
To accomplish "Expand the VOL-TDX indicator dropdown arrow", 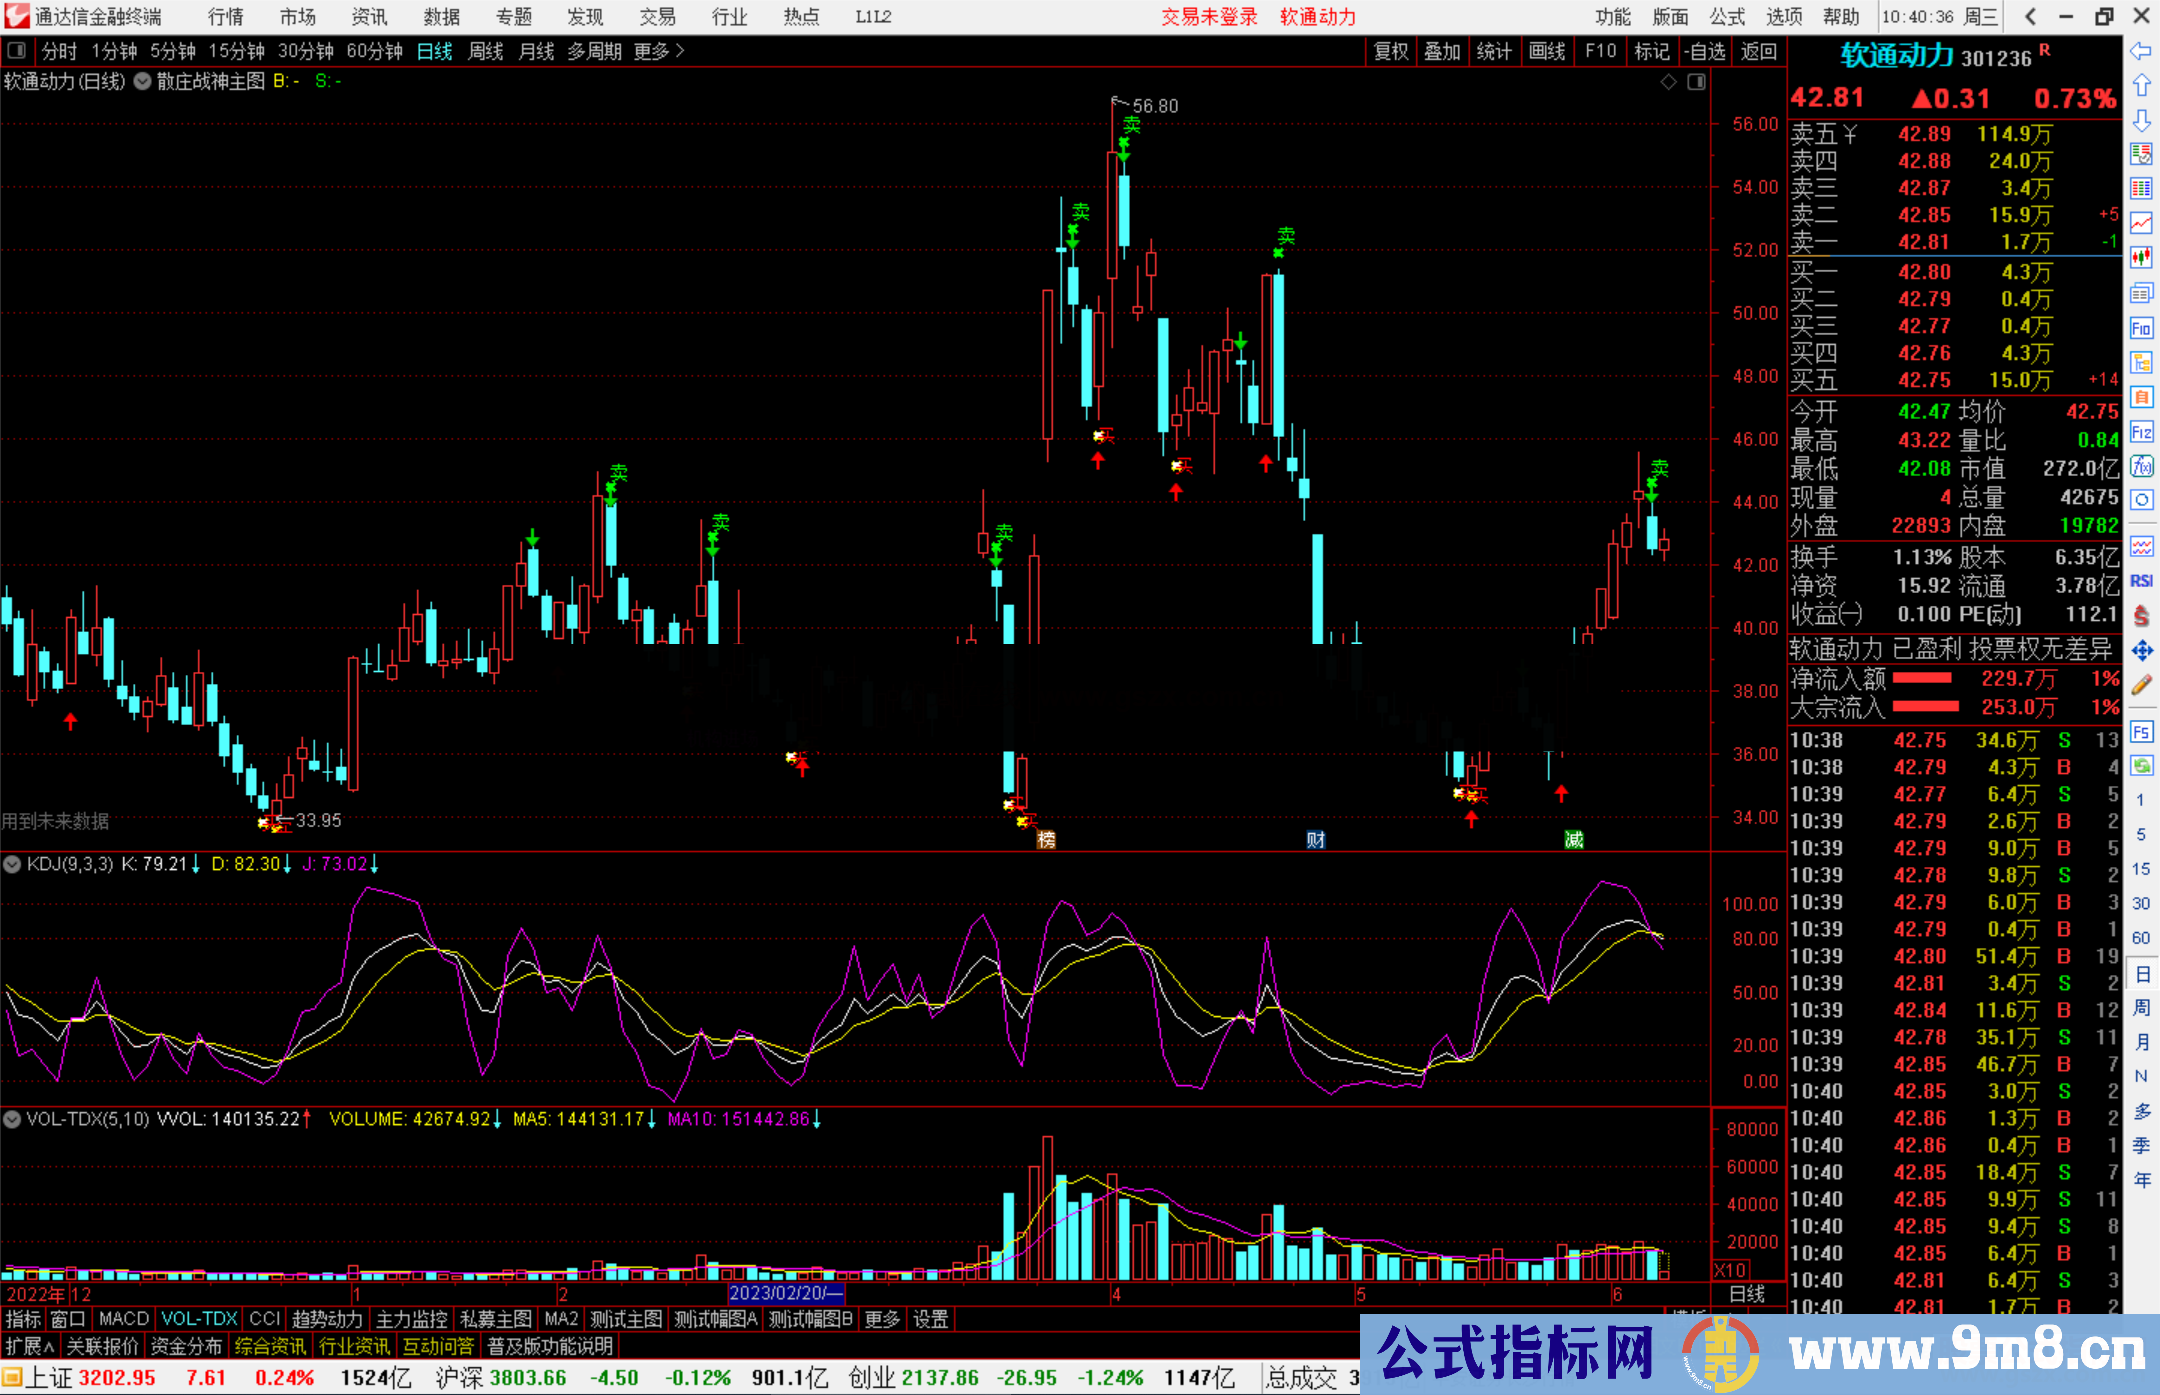I will click(x=12, y=1119).
